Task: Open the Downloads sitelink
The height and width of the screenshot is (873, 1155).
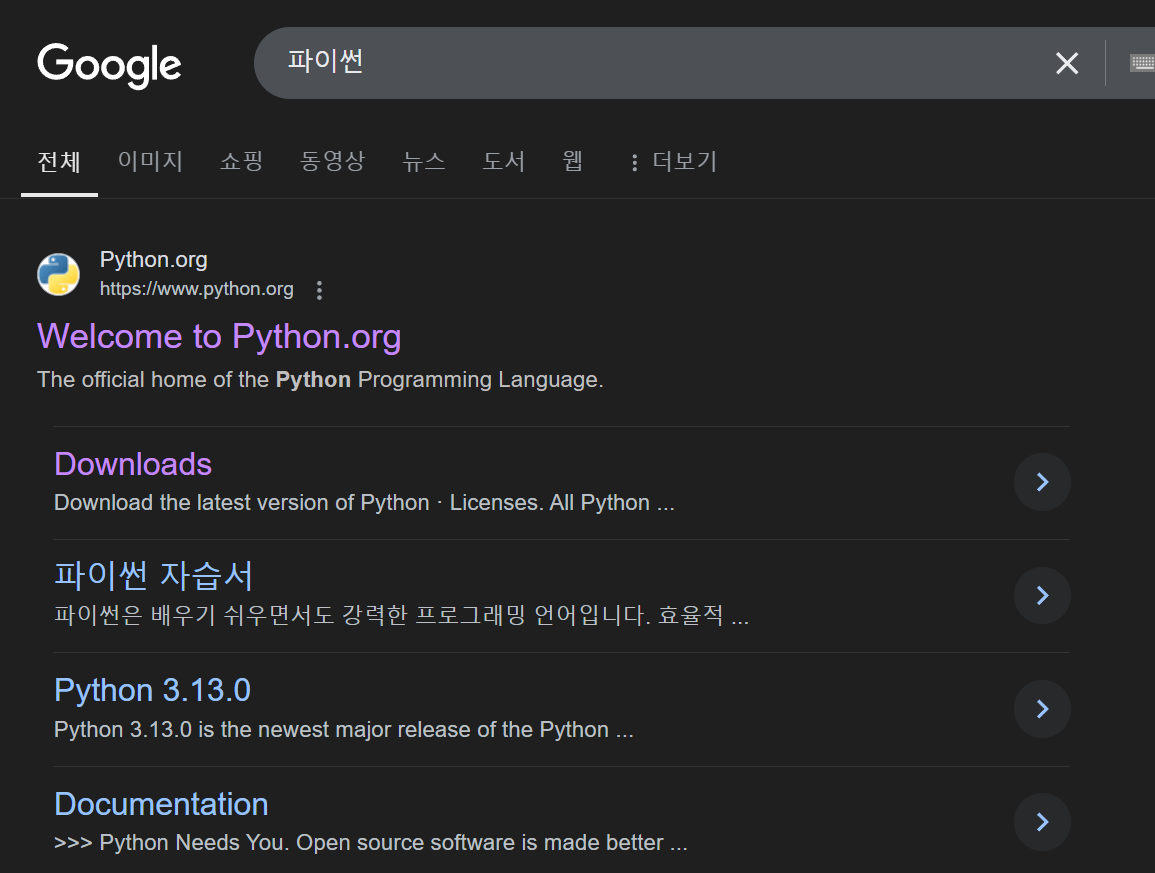Action: coord(133,465)
